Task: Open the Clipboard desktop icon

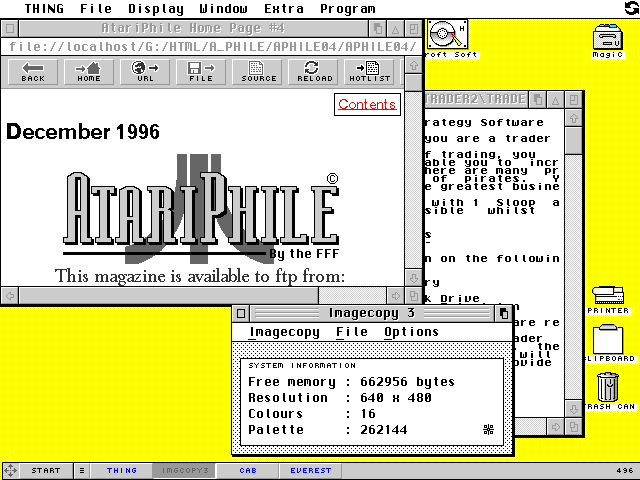Action: 608,344
